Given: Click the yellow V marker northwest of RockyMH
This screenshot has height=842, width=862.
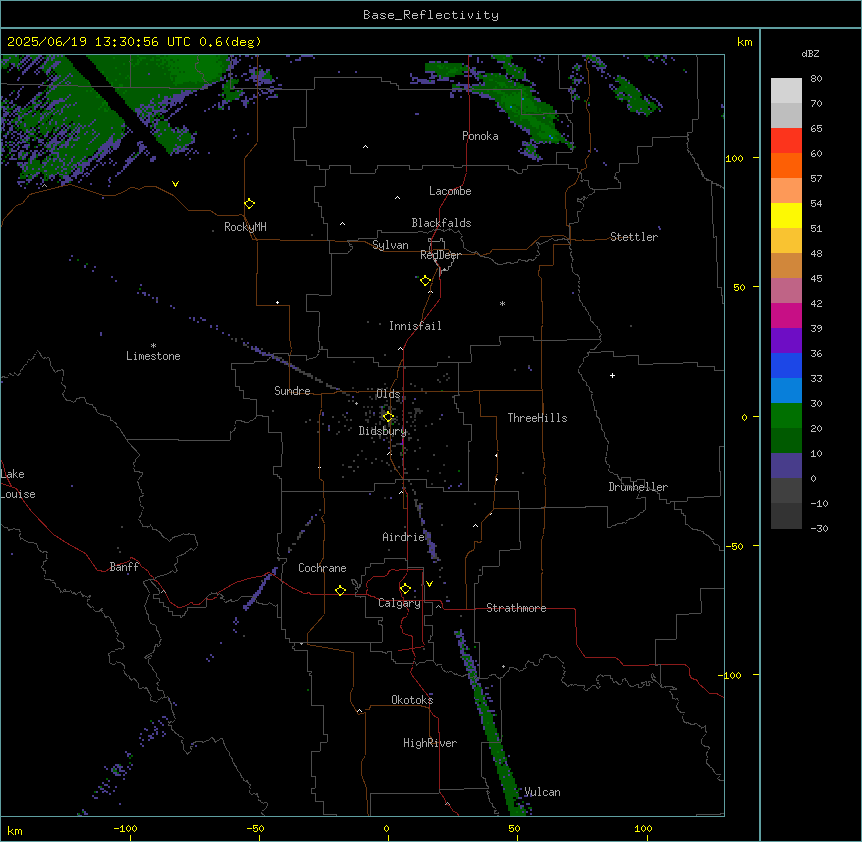Looking at the screenshot, I should coord(175,184).
